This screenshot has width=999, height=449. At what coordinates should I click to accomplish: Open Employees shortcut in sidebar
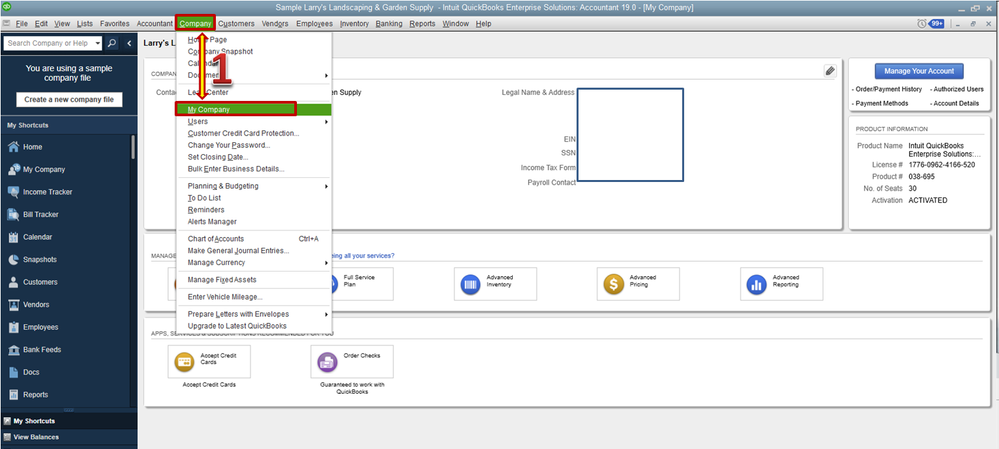(33, 327)
